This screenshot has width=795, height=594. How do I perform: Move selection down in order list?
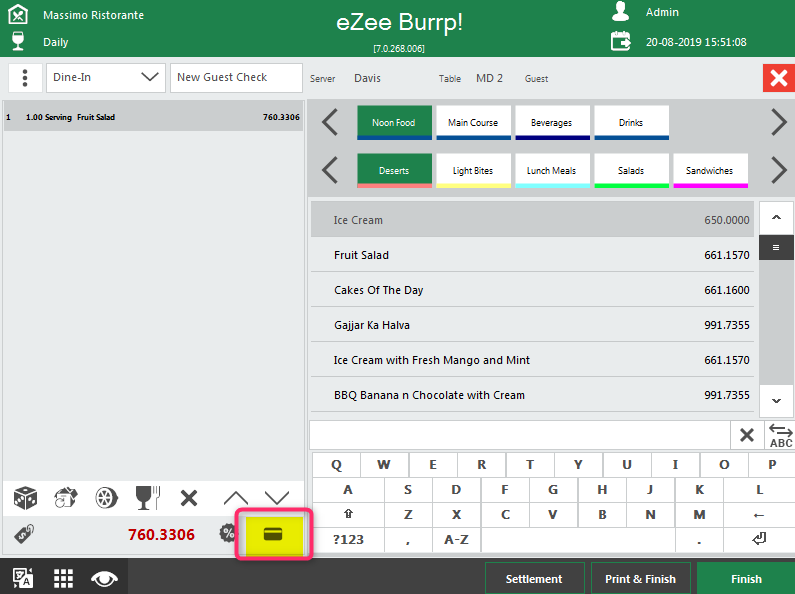tap(277, 498)
